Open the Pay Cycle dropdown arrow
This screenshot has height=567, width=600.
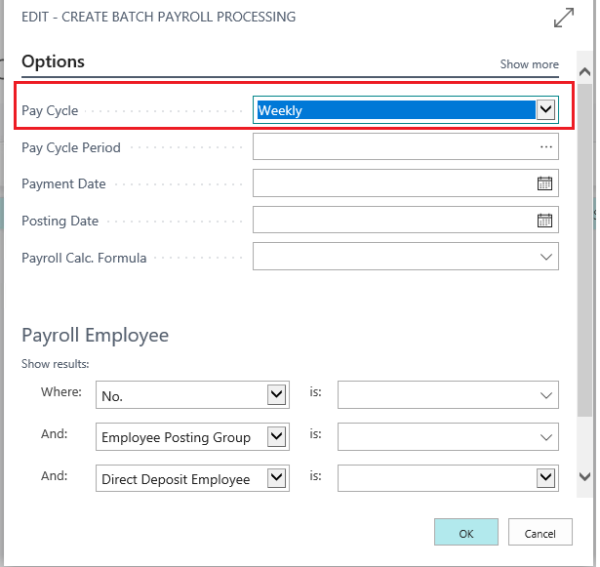coord(545,110)
